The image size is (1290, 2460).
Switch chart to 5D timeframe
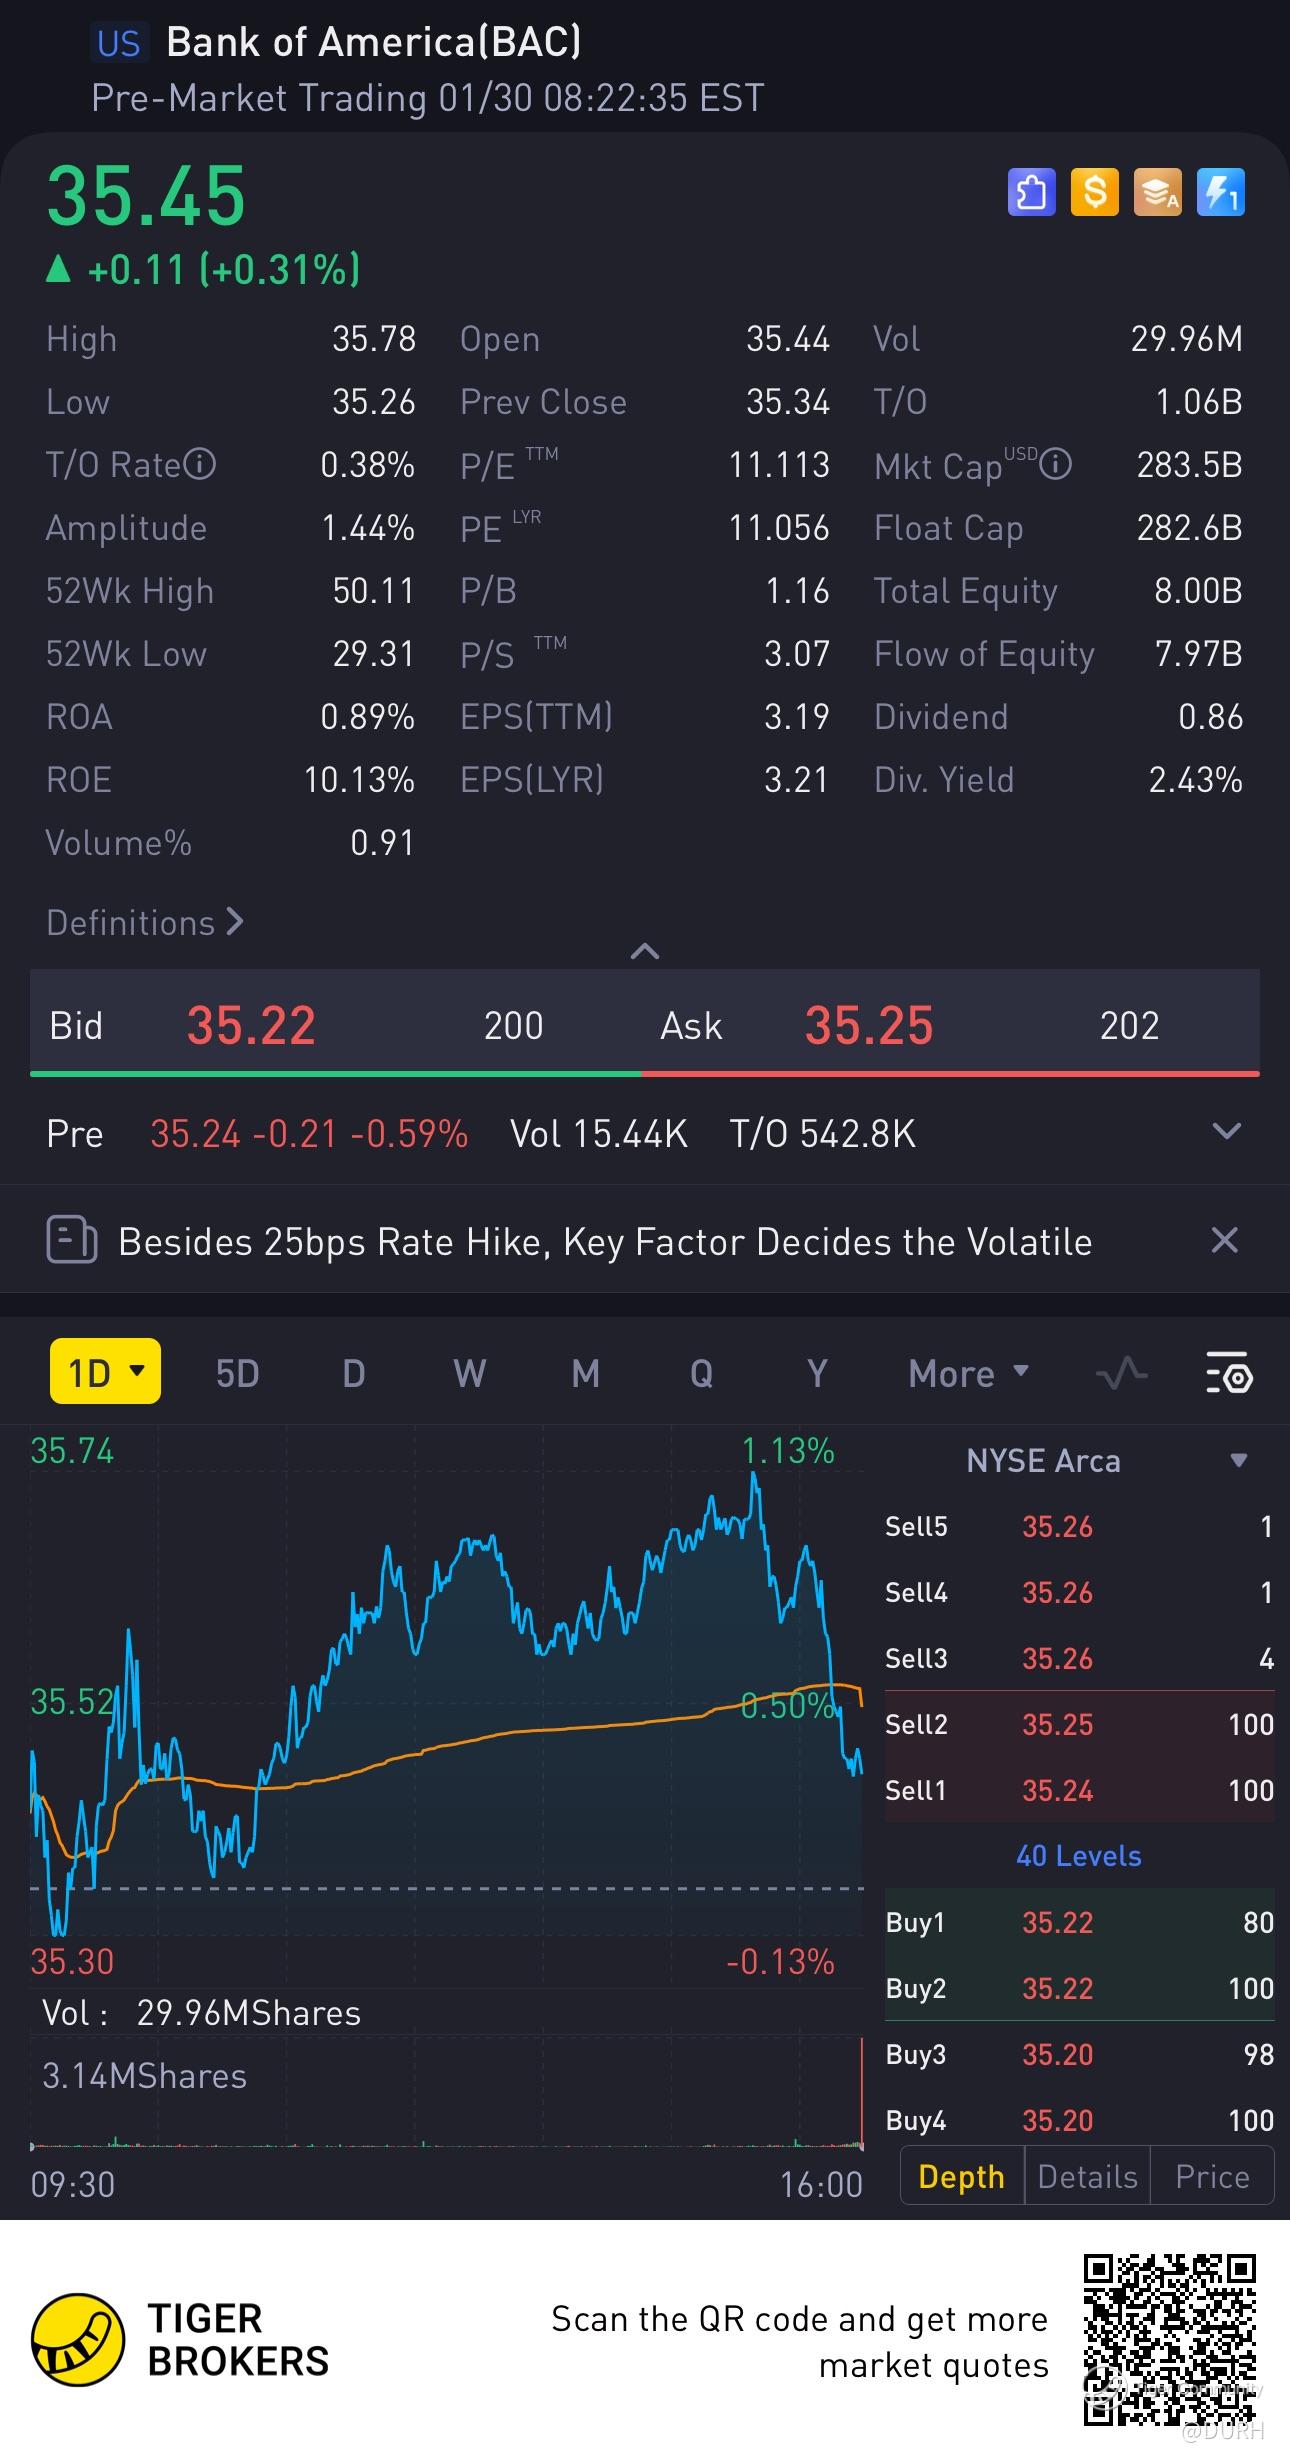[237, 1373]
